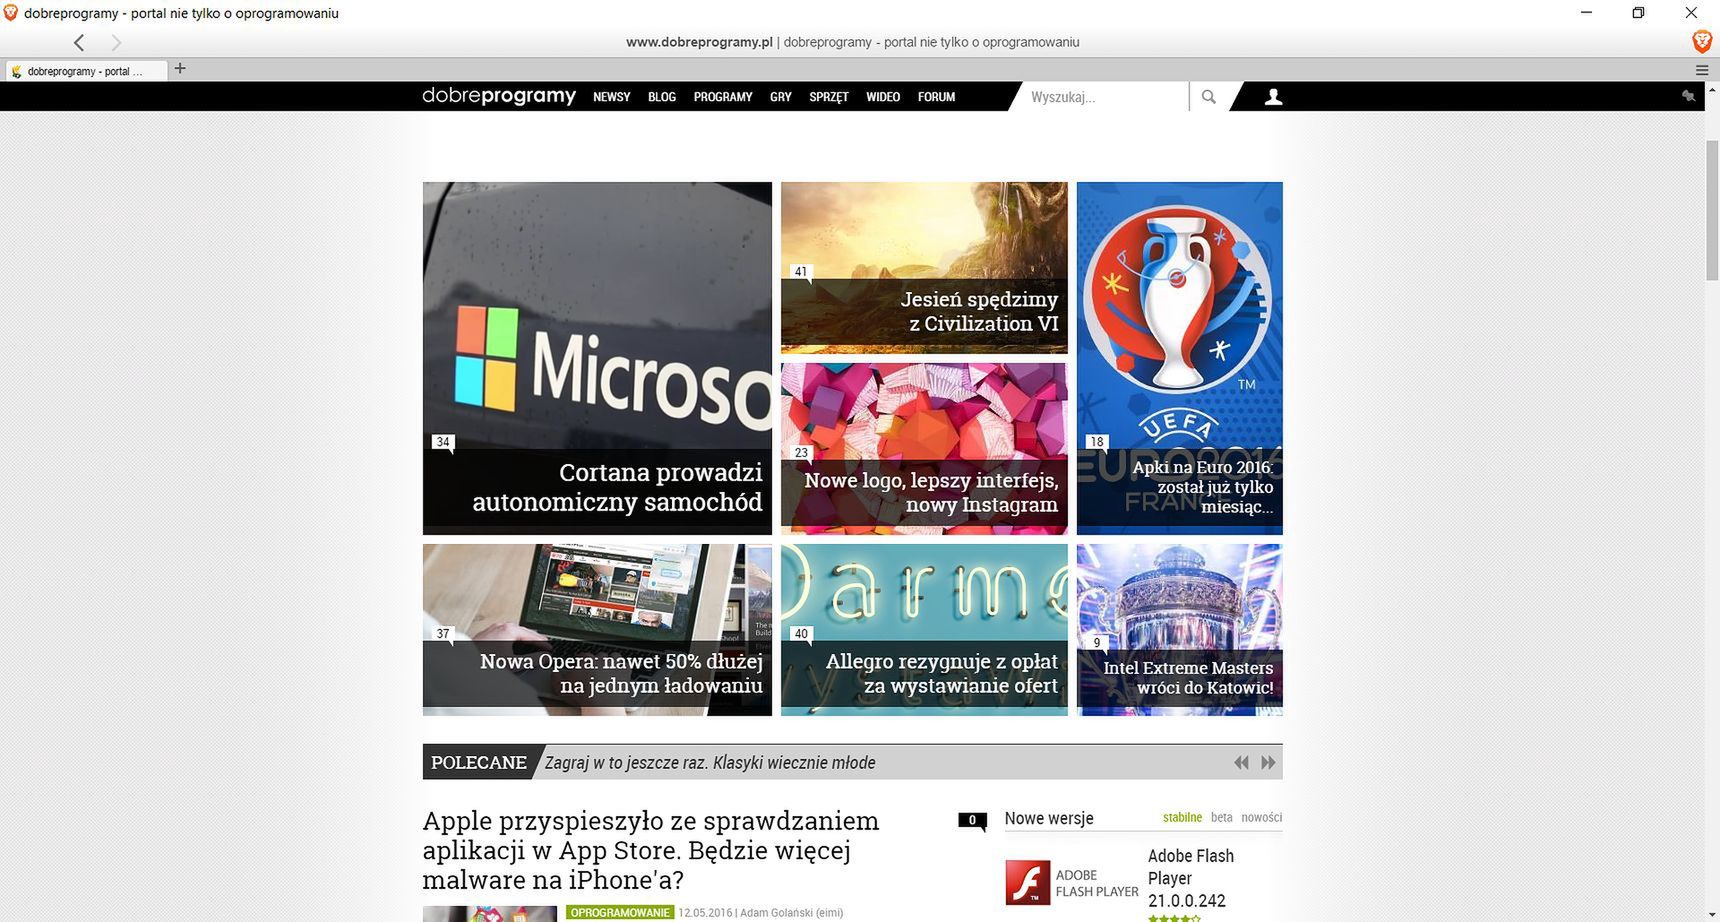Open headline Apple przyspieszyło ze sprawdzaniem aplikacji
This screenshot has height=922, width=1720.
pos(651,850)
